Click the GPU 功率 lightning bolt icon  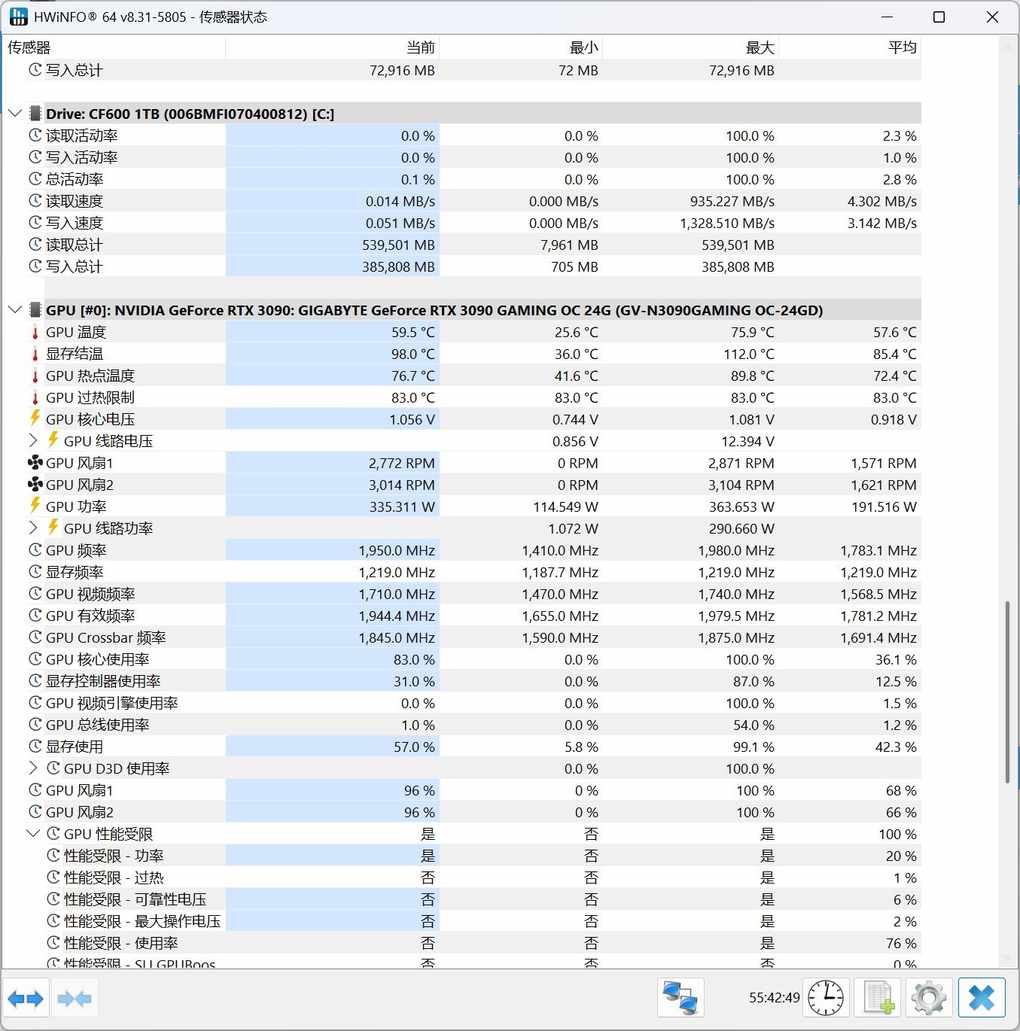(36, 506)
